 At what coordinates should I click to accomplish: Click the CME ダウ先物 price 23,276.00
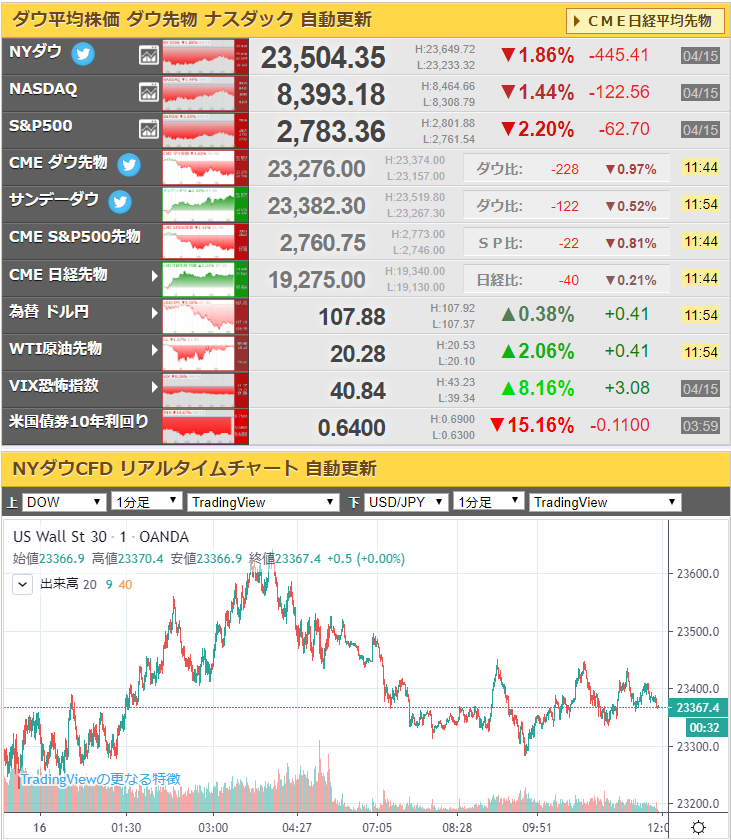(x=316, y=169)
